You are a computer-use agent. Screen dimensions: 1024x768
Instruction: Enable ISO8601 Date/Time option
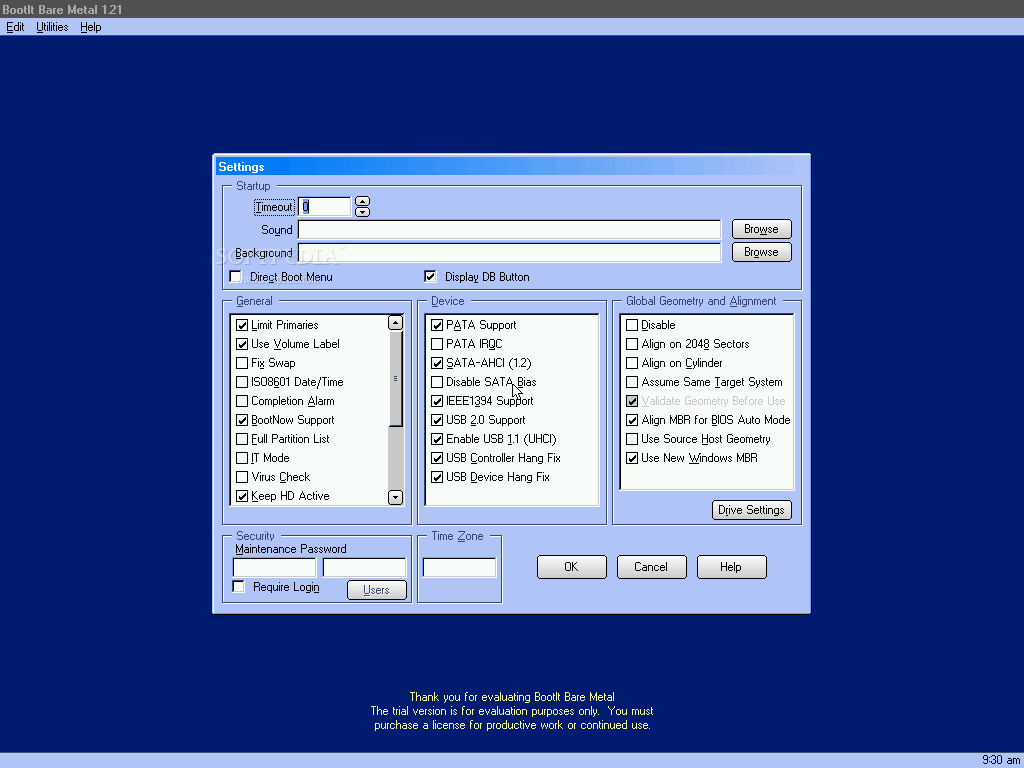(x=242, y=382)
